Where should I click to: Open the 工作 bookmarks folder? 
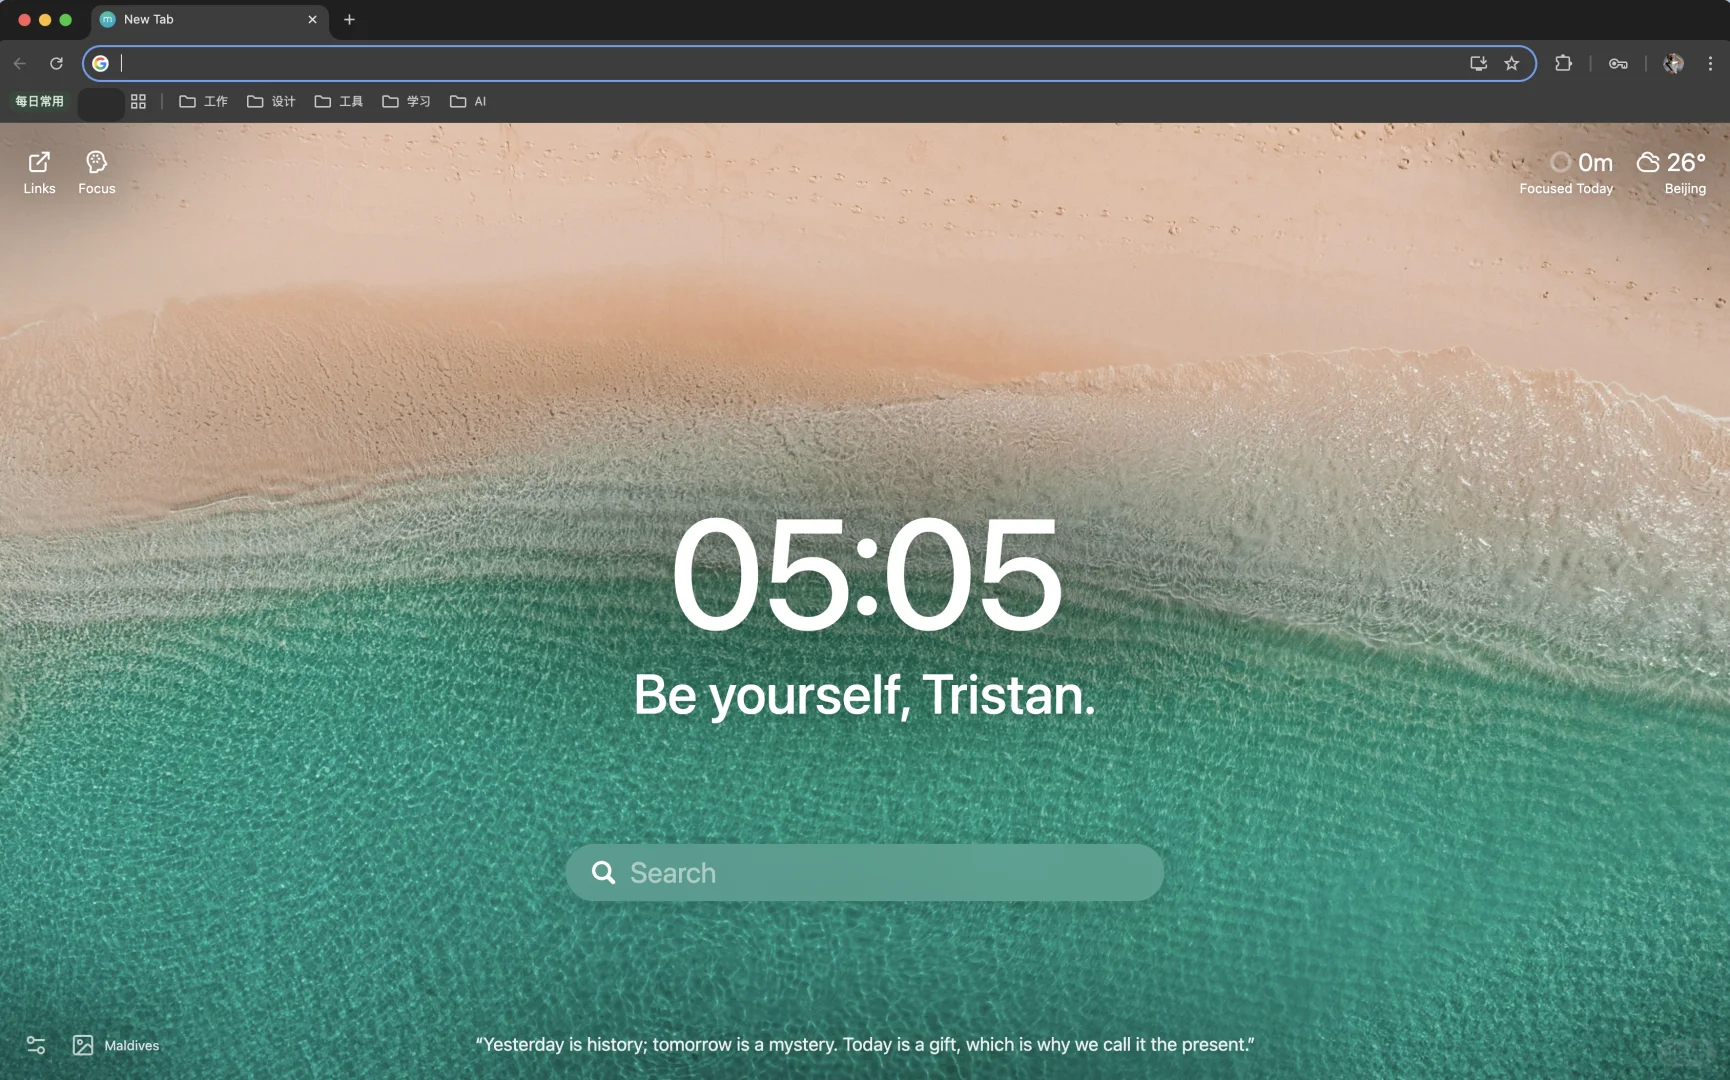point(203,101)
